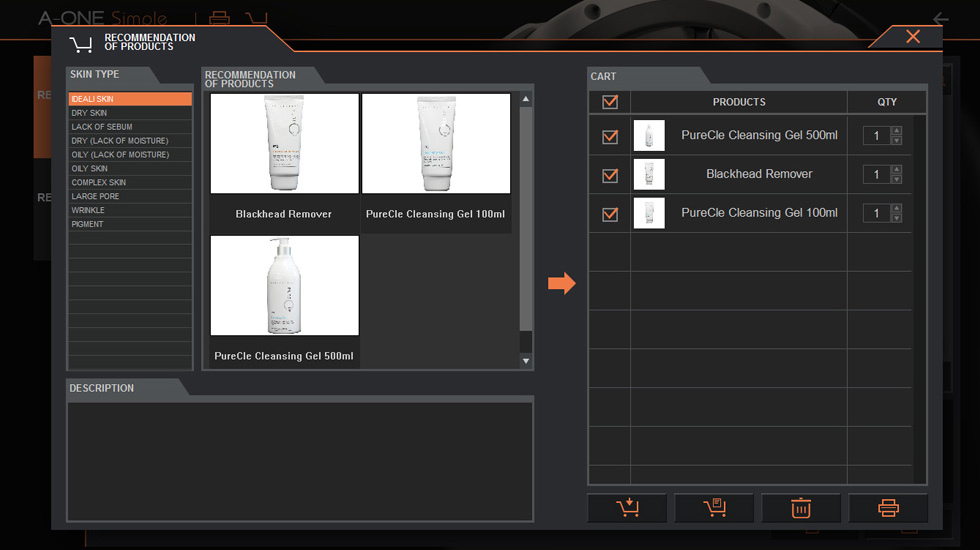Select DRY SKIN skin type
Image resolution: width=980 pixels, height=550 pixels.
pos(130,112)
